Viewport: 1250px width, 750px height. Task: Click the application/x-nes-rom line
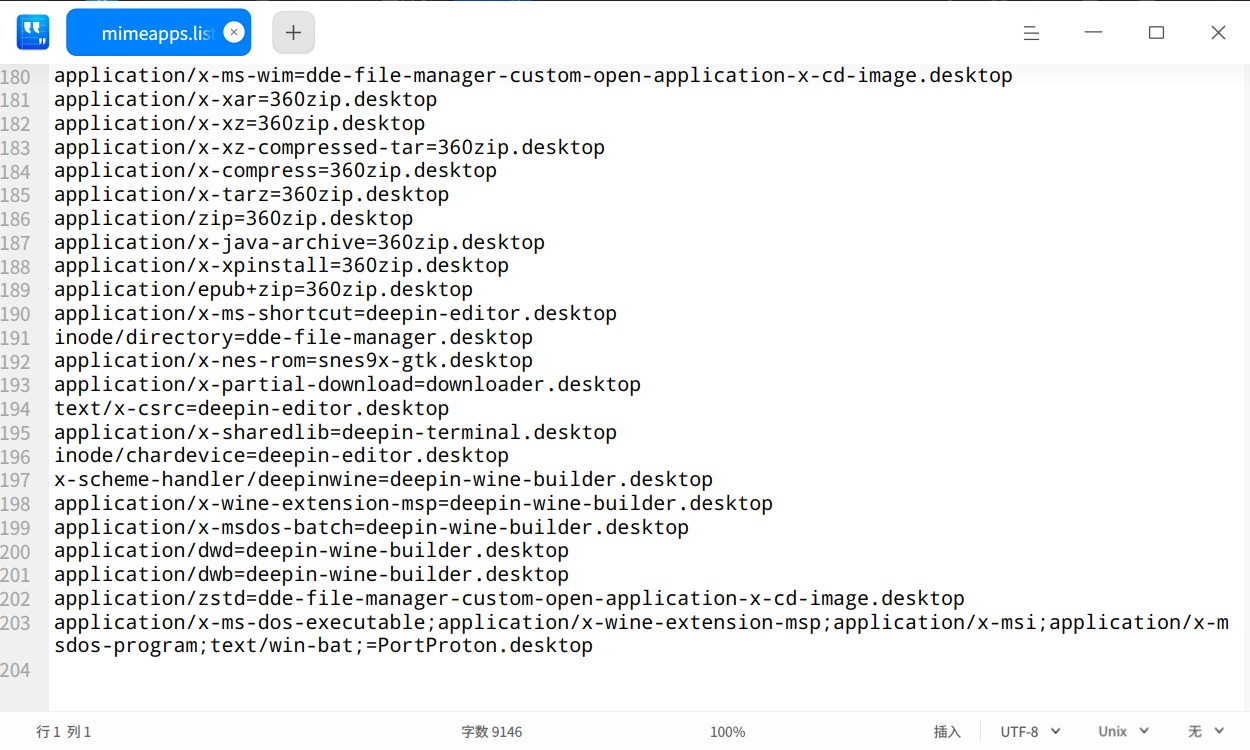[x=293, y=361]
